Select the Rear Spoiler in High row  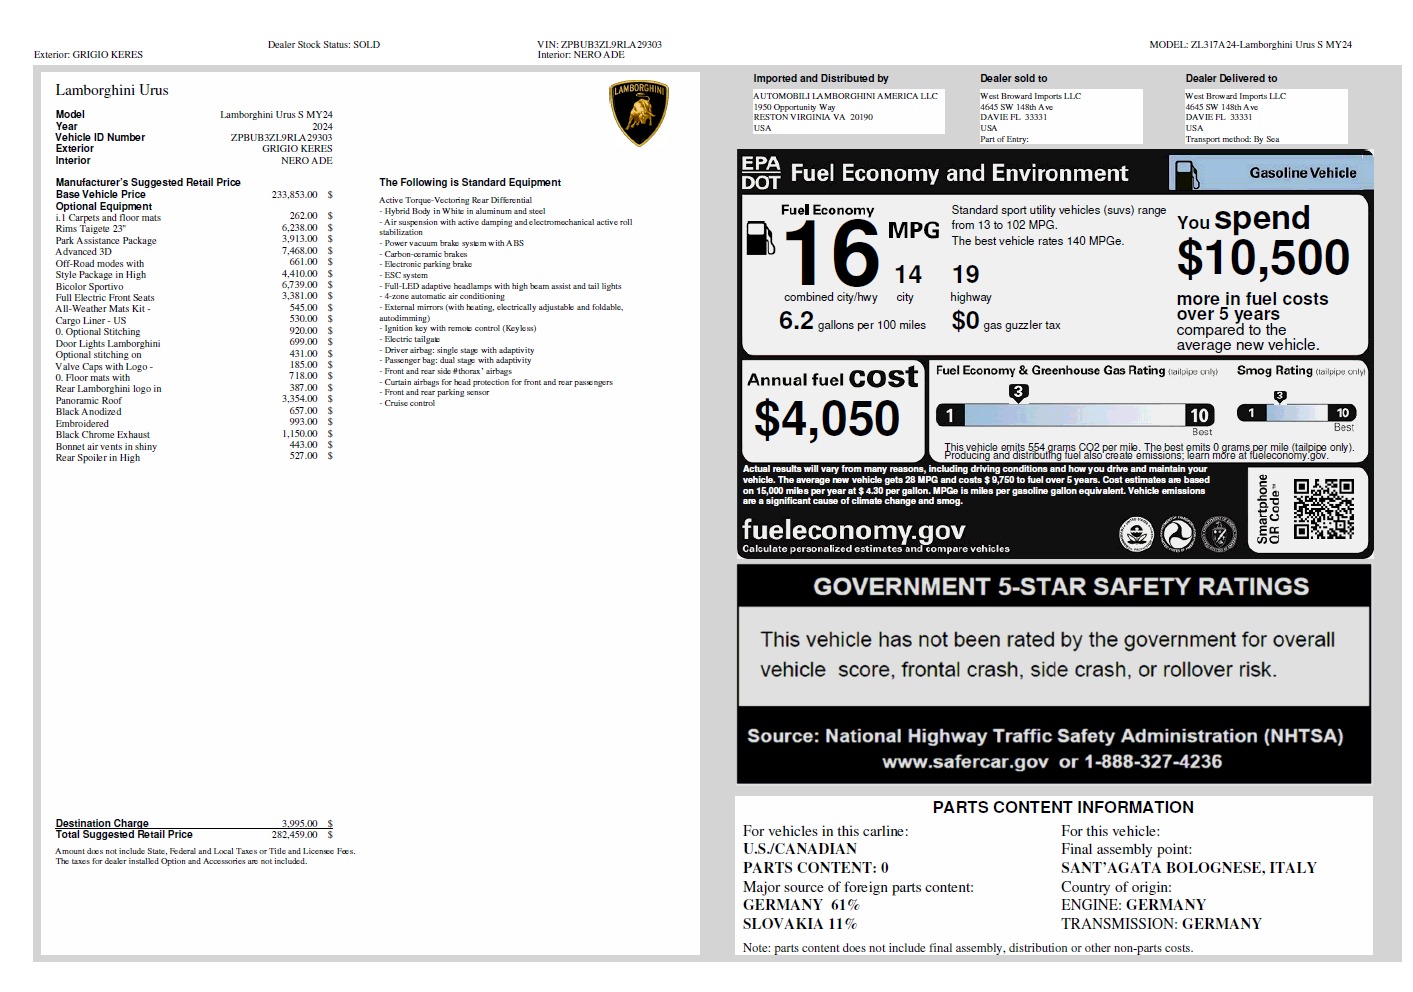click(194, 457)
